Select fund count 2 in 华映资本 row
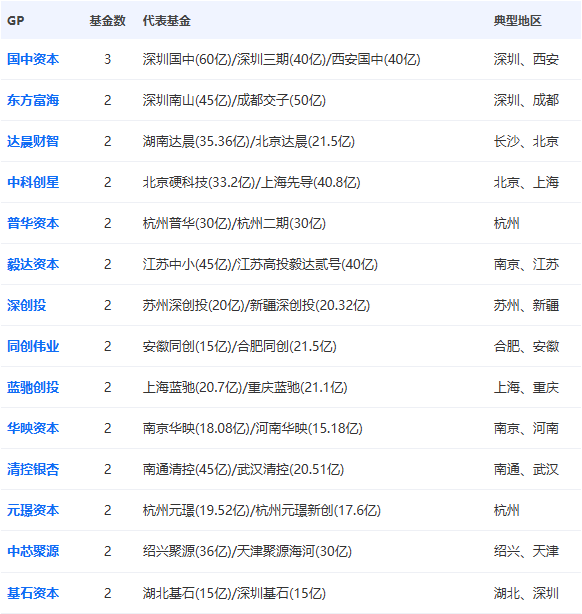The width and height of the screenshot is (582, 614). pyautogui.click(x=107, y=428)
